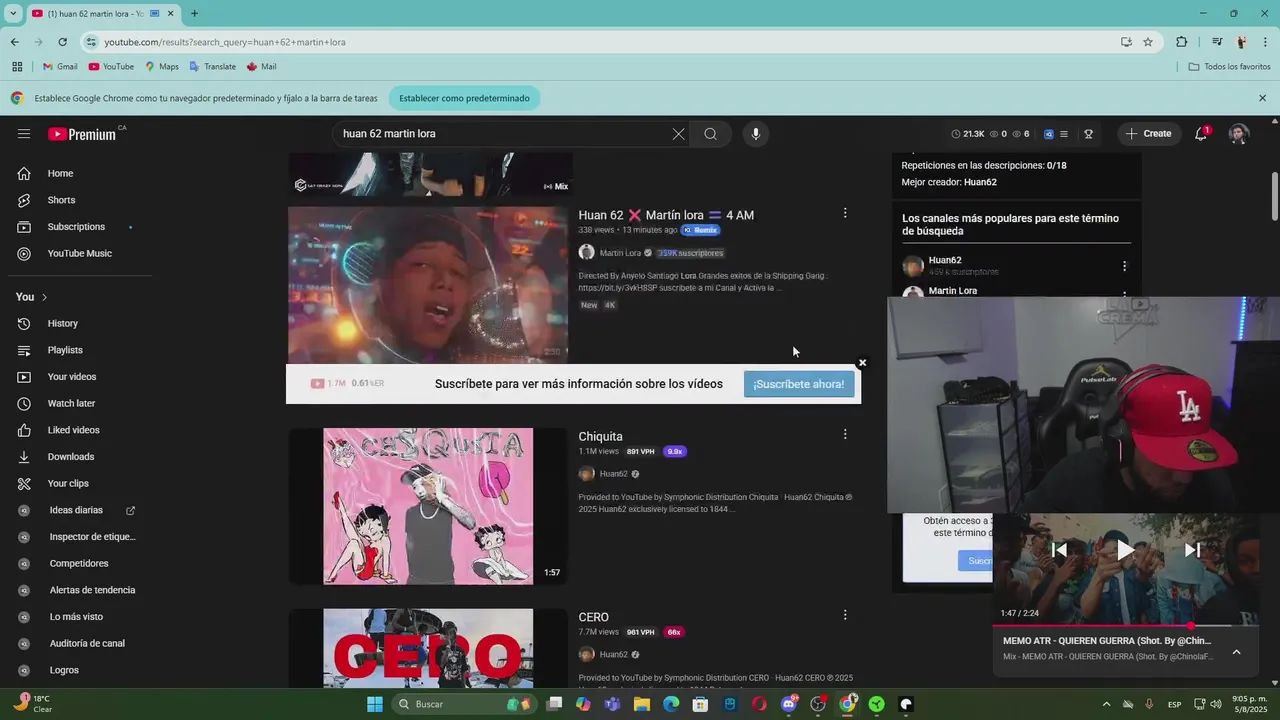The width and height of the screenshot is (1280, 720).
Task: Go to previous track in miniplayer
Action: 1059,549
